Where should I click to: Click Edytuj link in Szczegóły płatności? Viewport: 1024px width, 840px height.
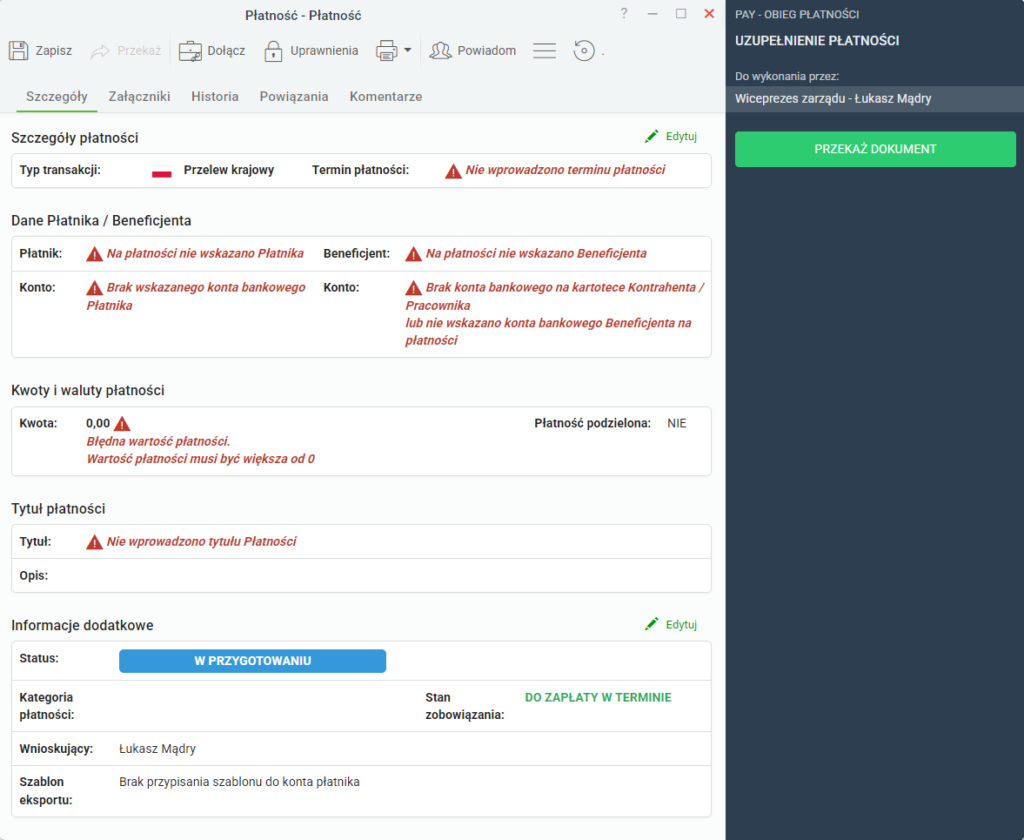[x=681, y=136]
